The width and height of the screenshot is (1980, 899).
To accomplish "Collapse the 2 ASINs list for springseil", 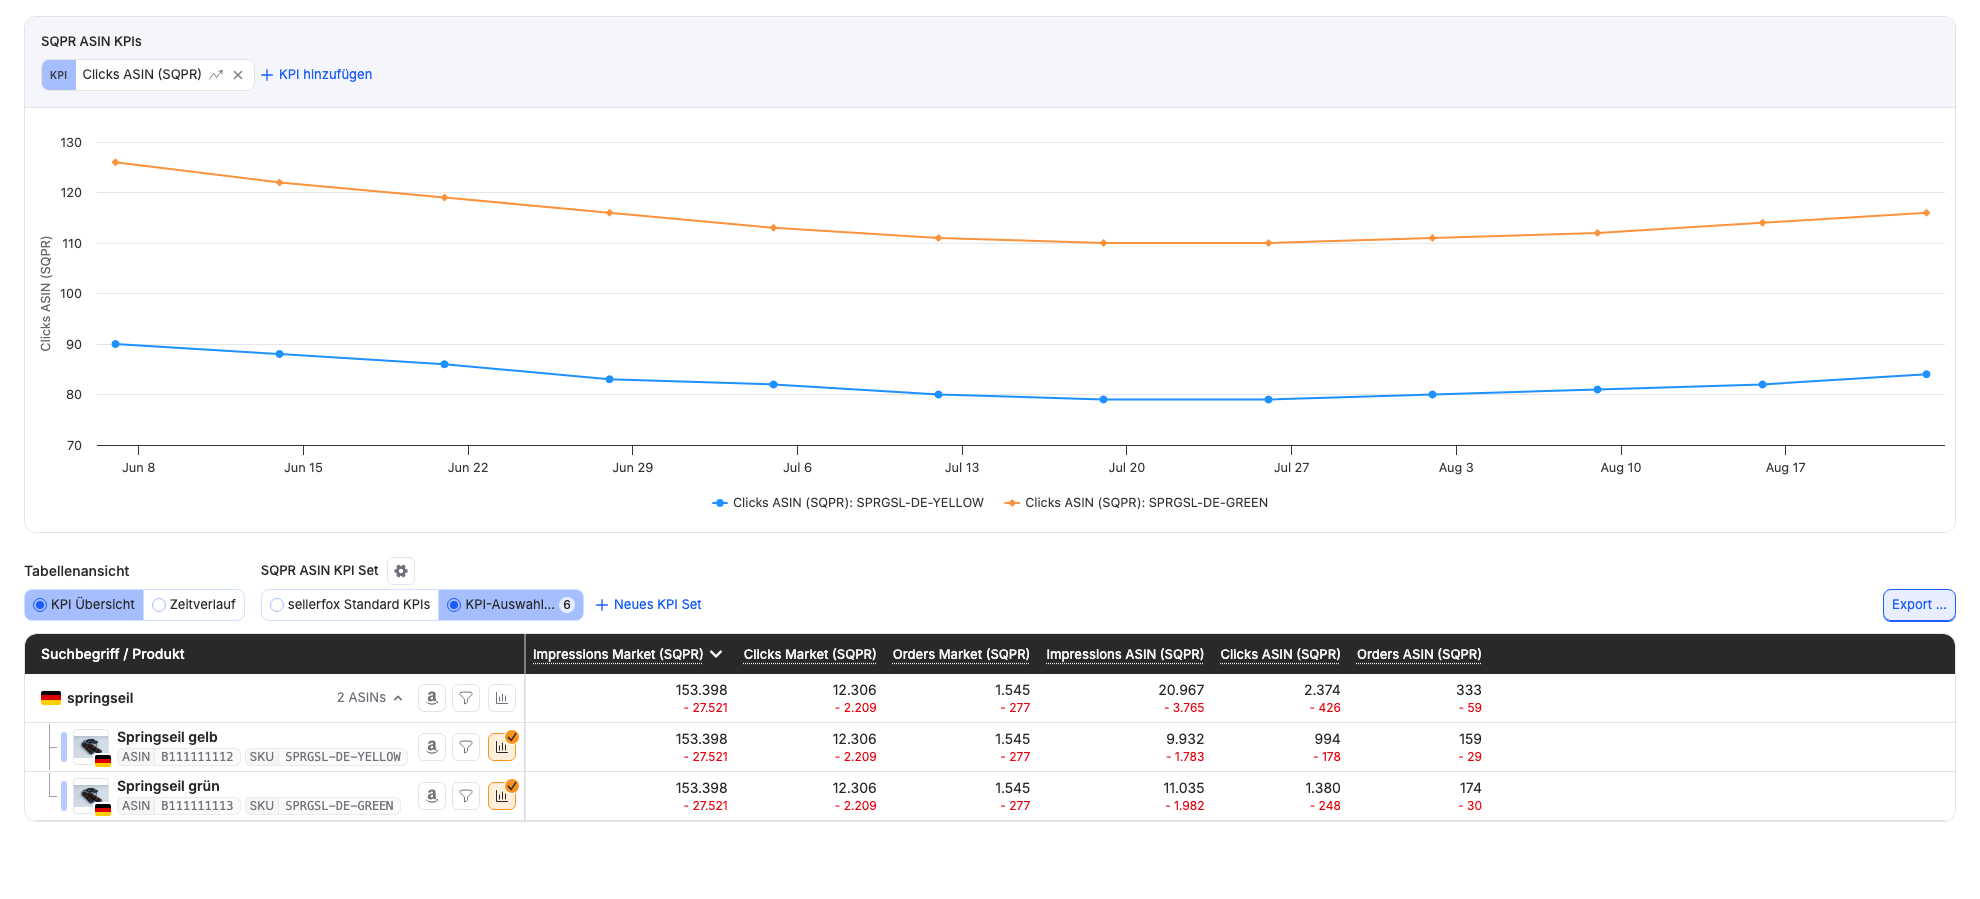I will (x=370, y=698).
